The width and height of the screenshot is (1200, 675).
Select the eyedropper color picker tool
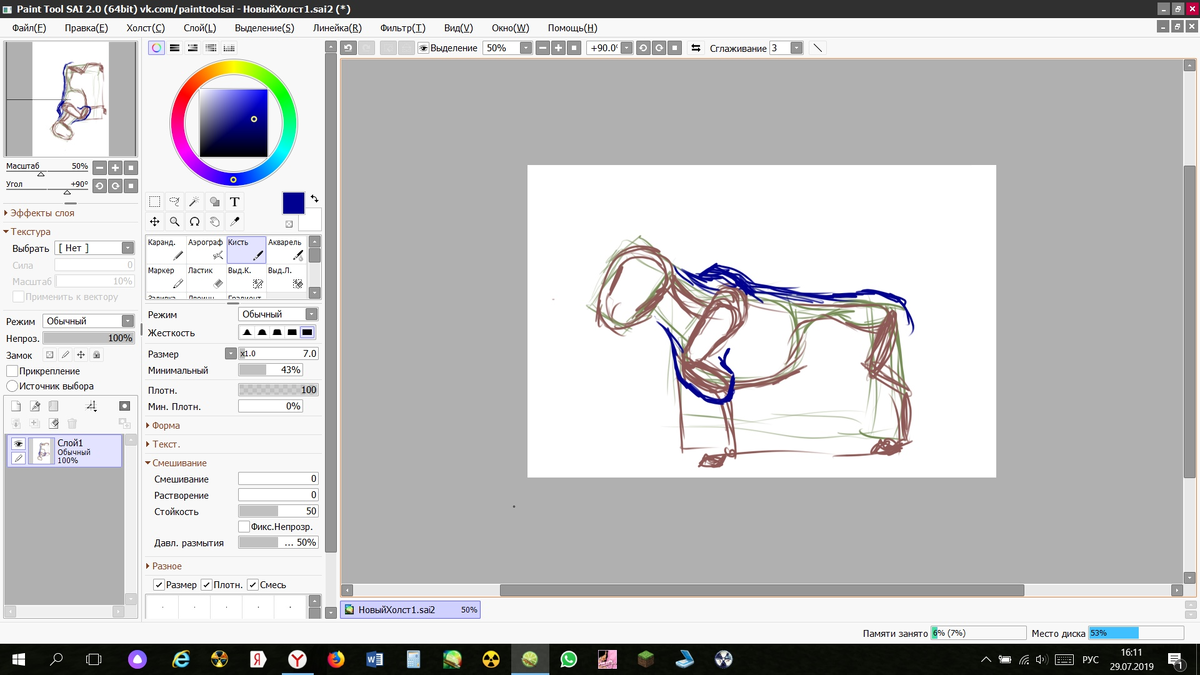(x=235, y=222)
